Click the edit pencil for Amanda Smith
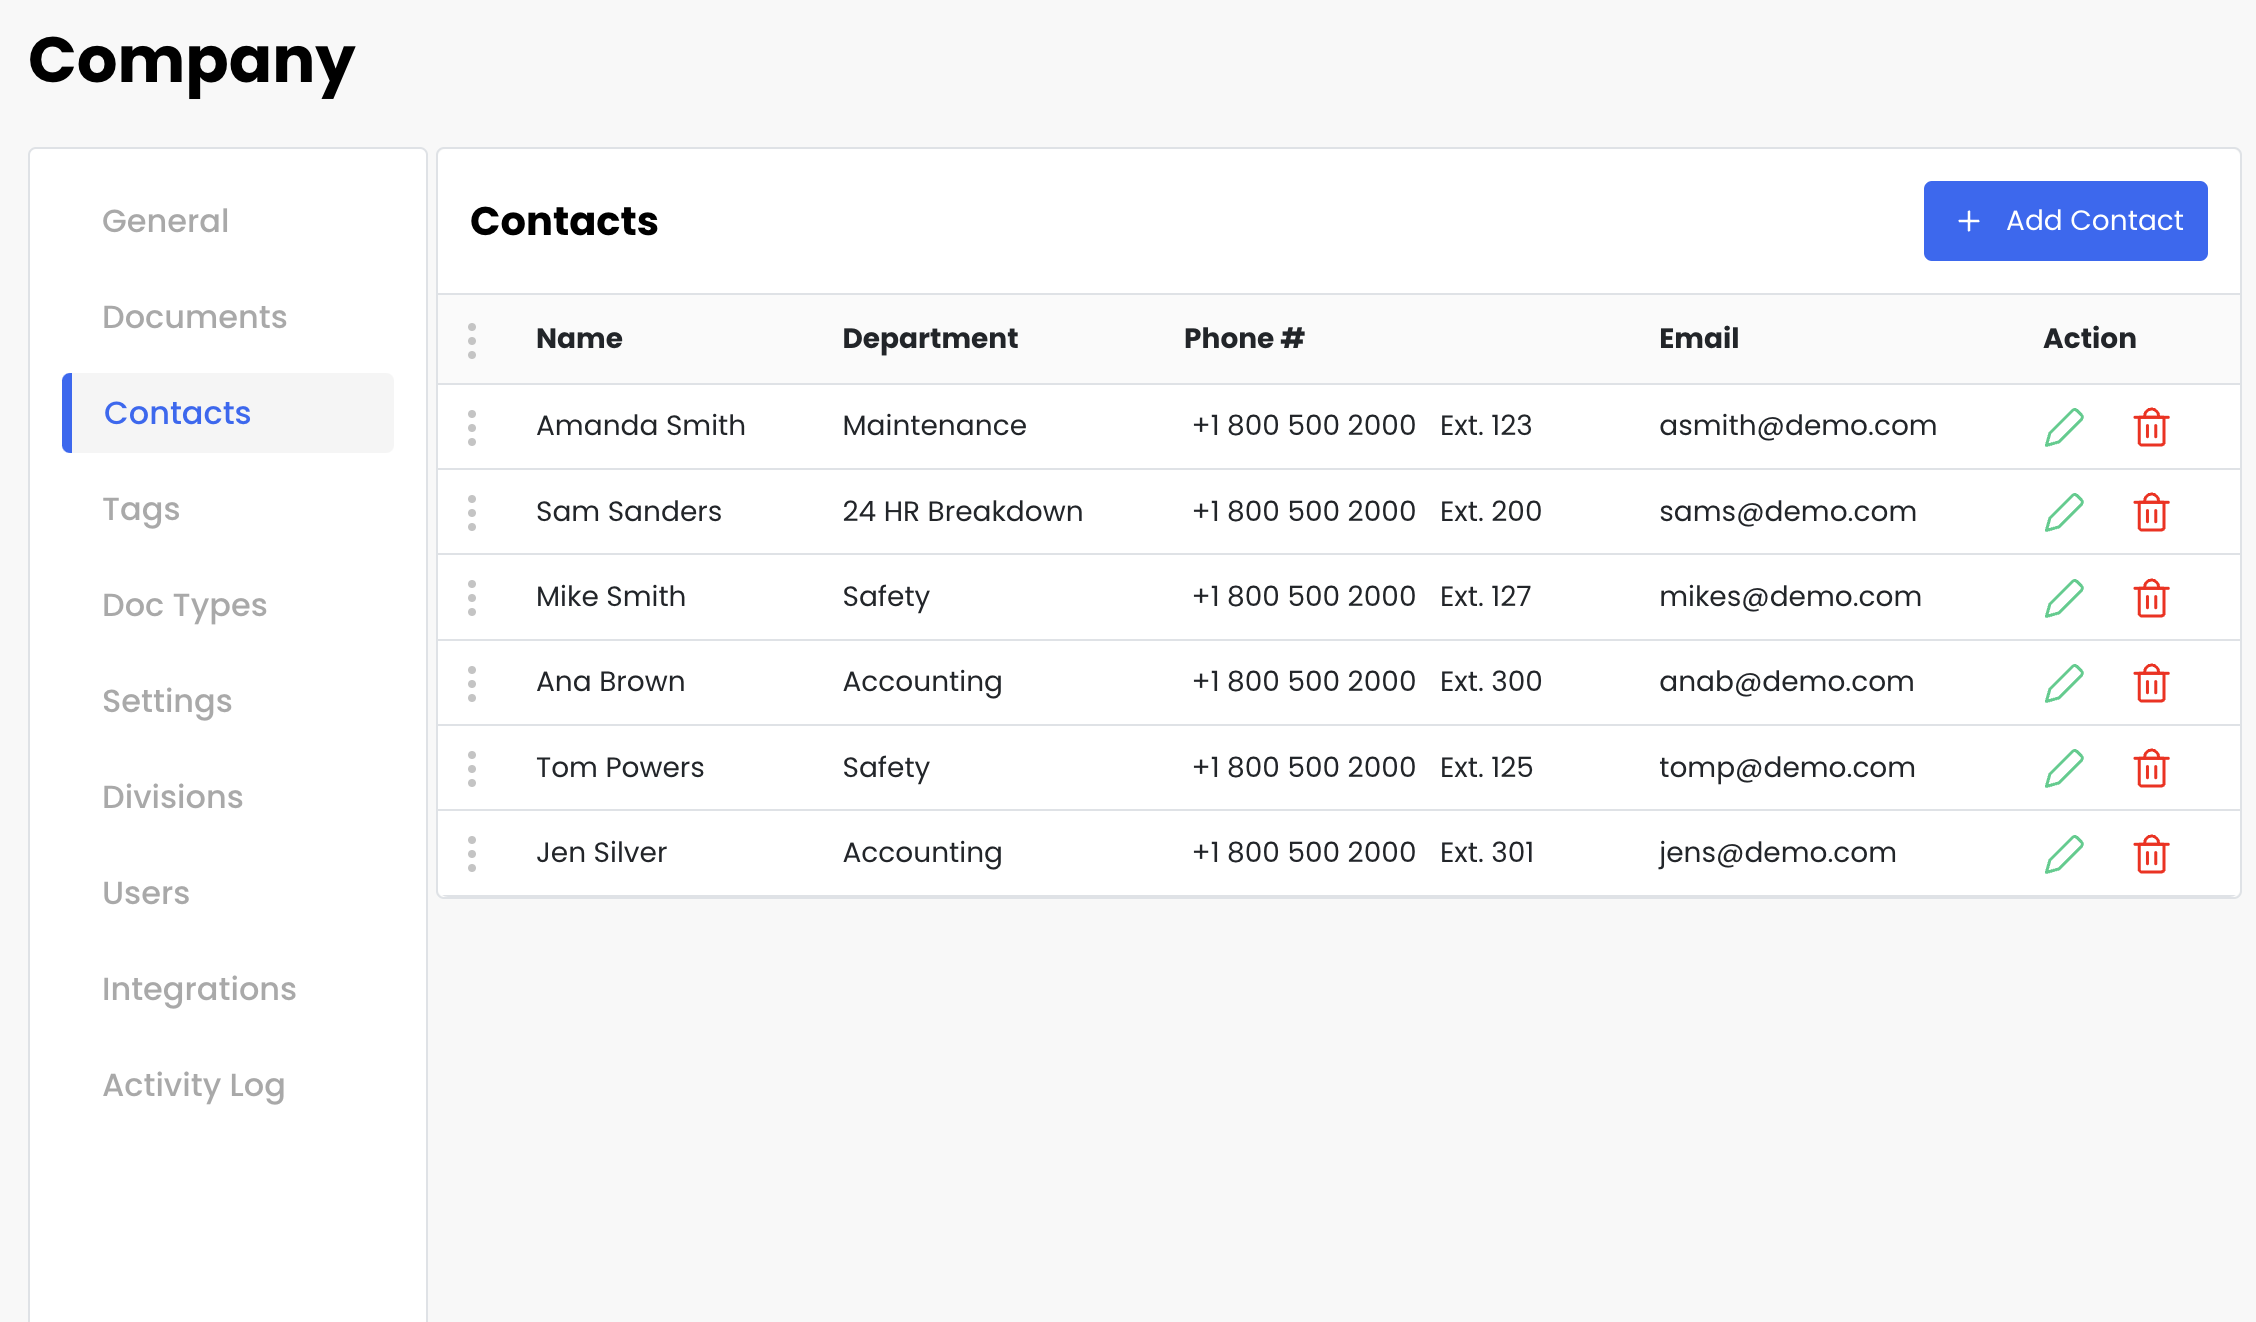The image size is (2256, 1322). 2064,427
